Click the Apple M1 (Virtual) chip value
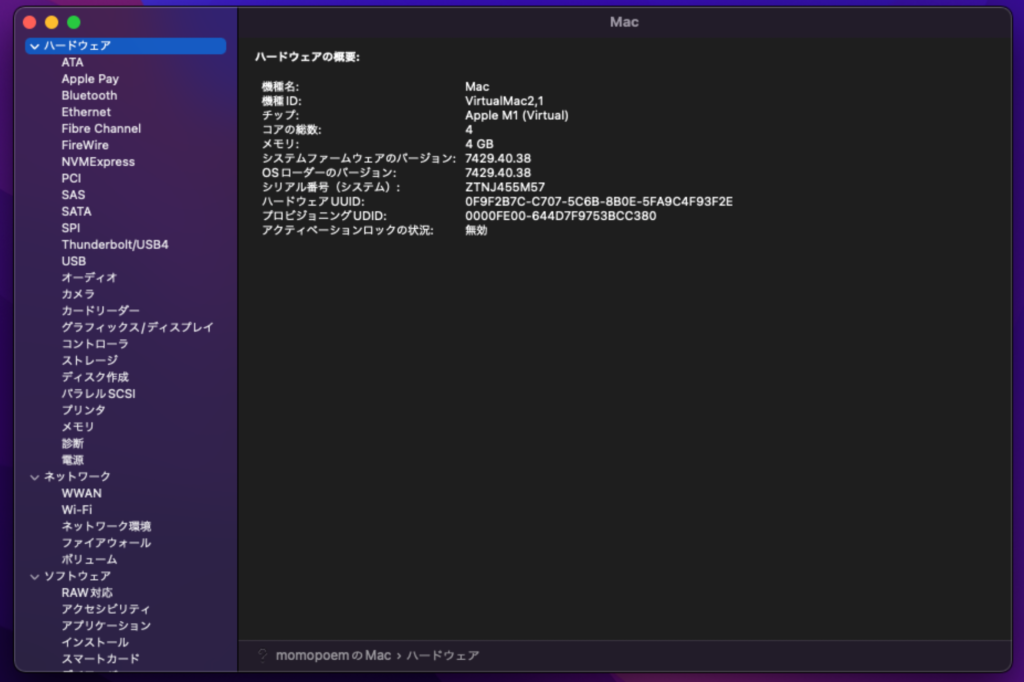 coord(517,116)
